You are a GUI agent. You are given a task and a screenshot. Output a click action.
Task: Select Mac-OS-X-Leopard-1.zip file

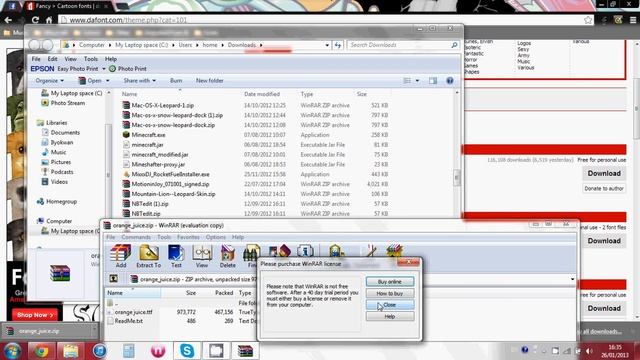162,105
